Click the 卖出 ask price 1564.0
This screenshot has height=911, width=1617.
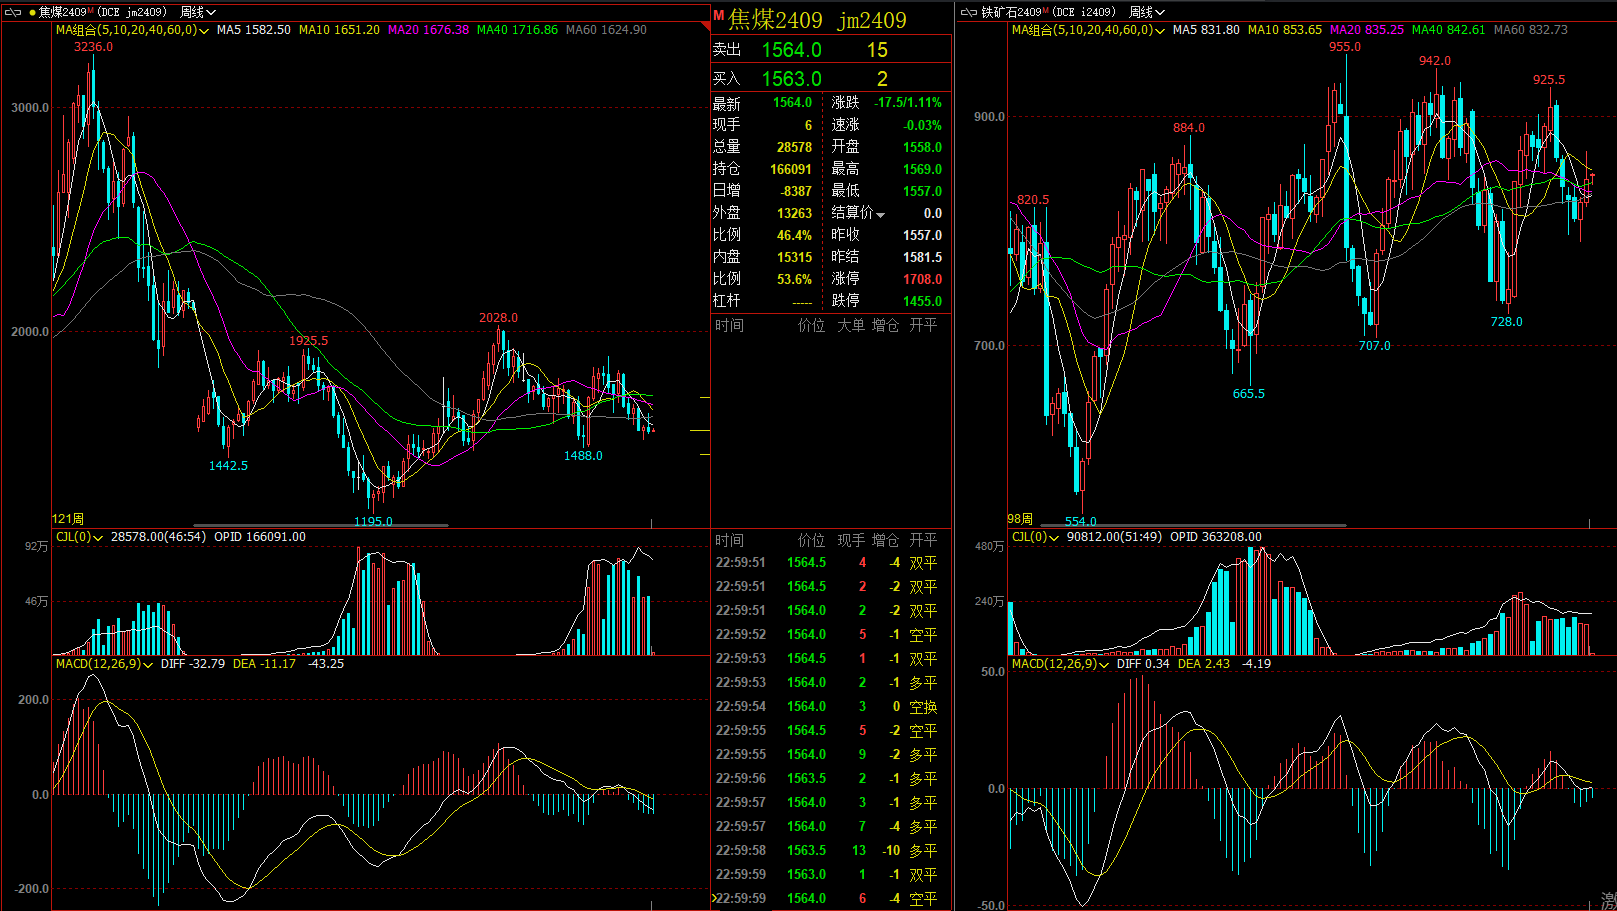coord(791,50)
